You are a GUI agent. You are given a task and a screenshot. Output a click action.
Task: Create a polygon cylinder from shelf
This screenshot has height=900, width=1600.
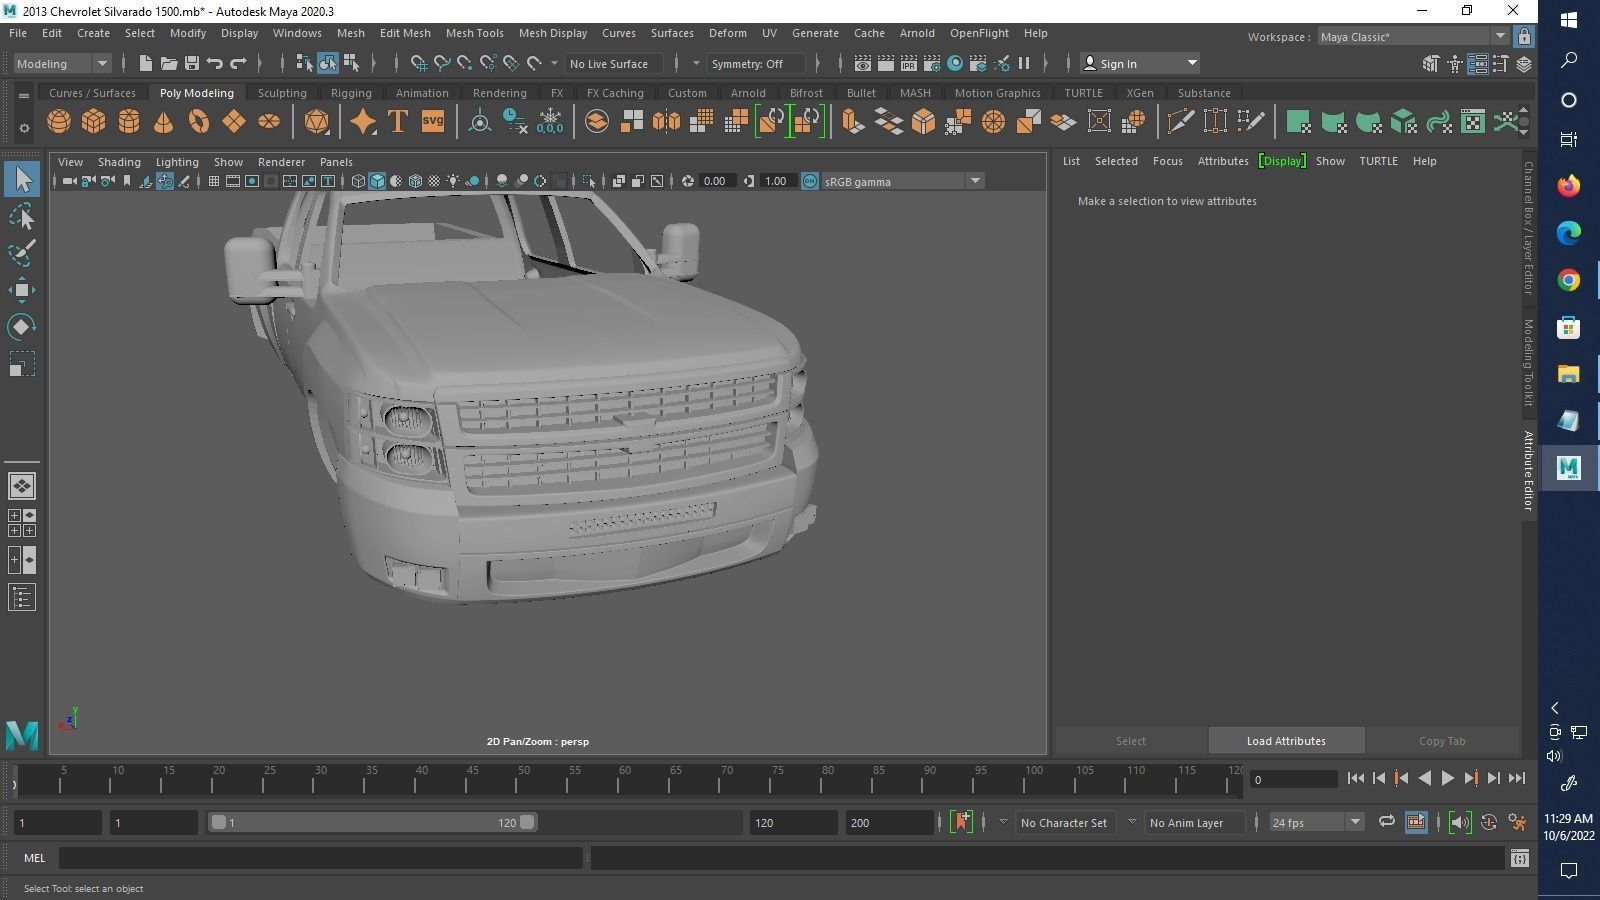pyautogui.click(x=129, y=122)
